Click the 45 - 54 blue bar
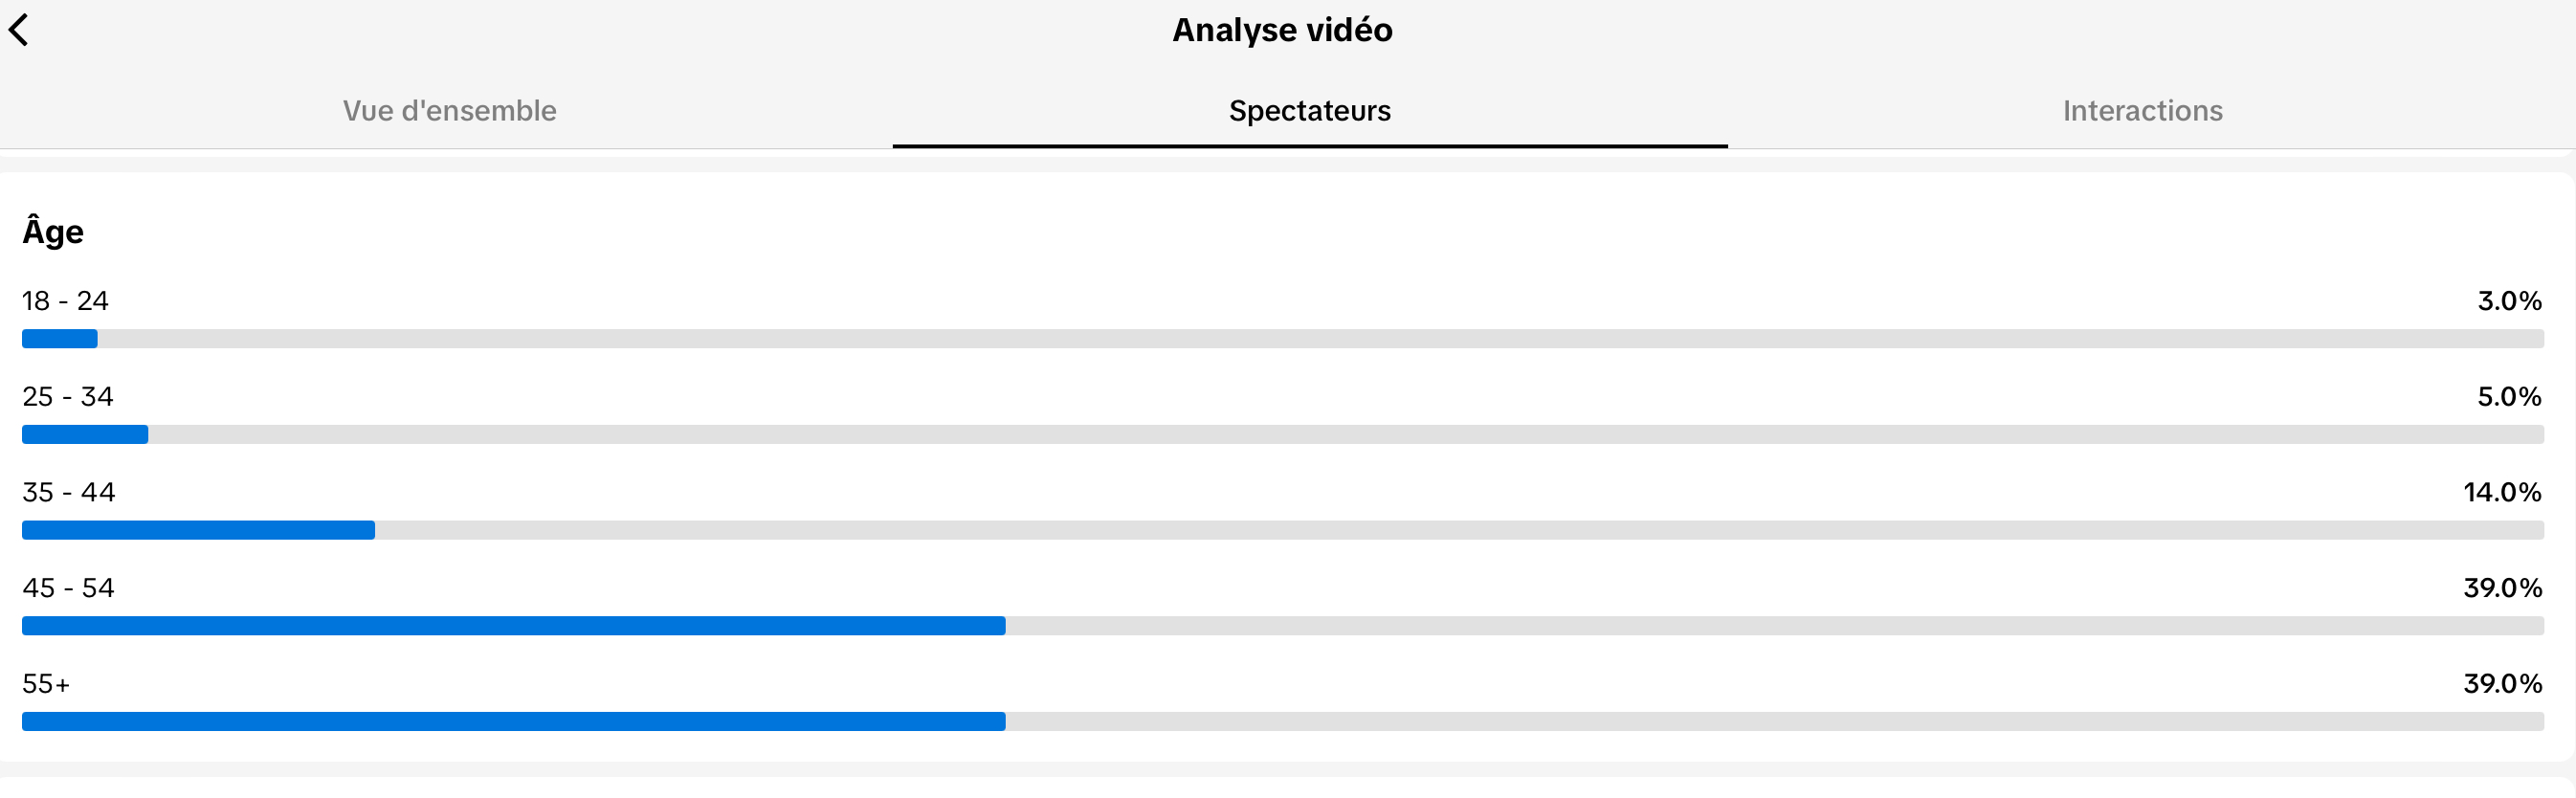 514,626
